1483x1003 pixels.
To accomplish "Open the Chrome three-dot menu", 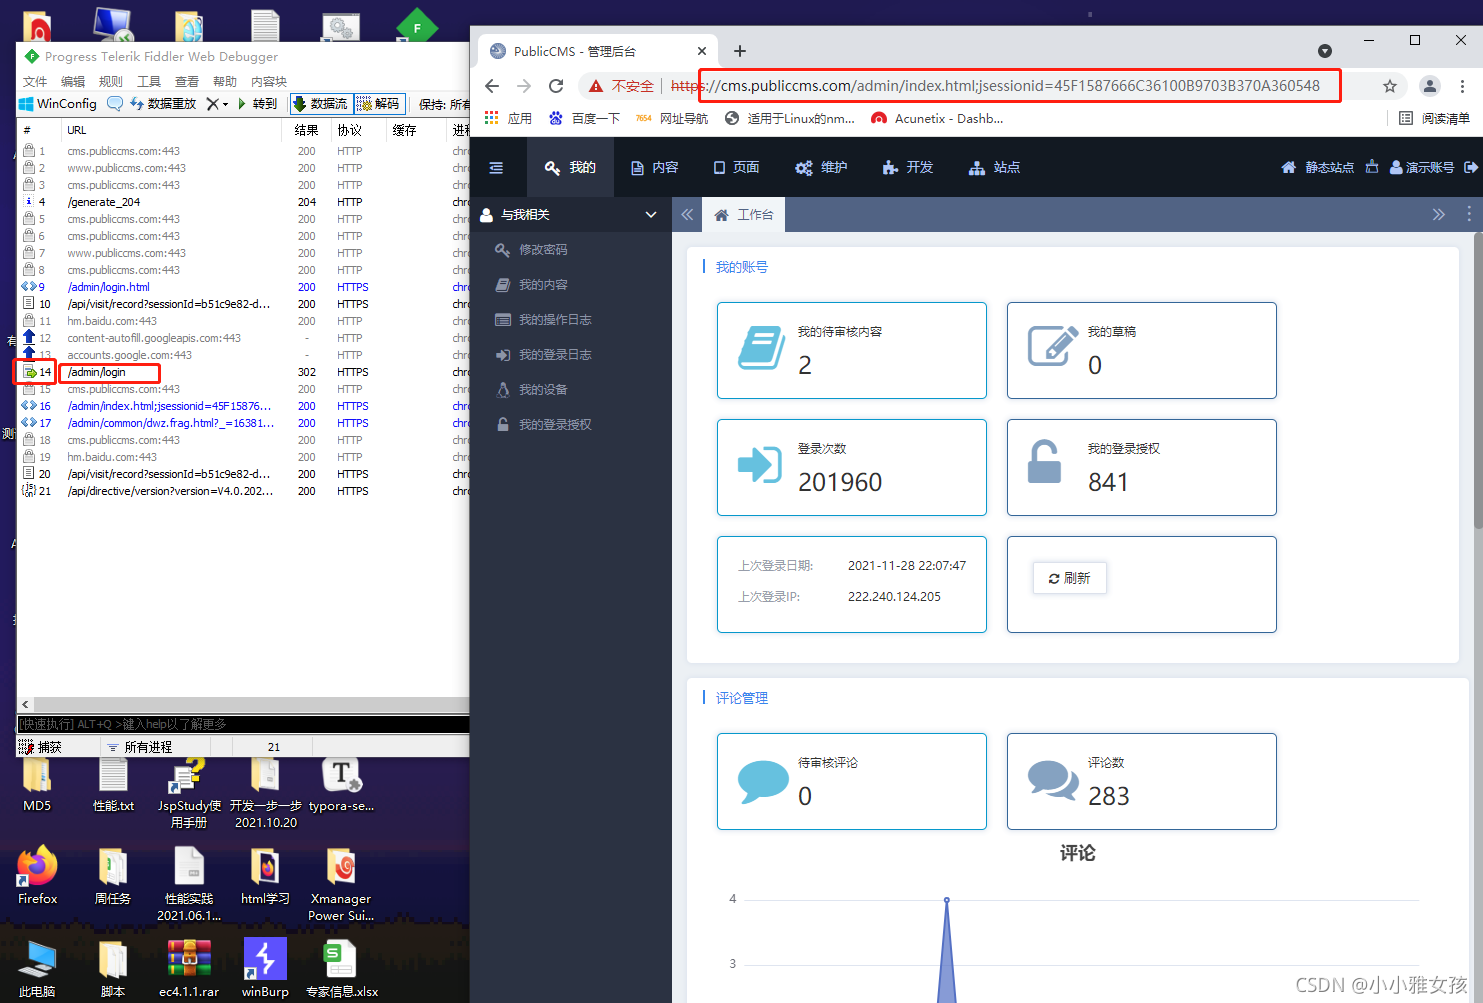I will coord(1463,86).
